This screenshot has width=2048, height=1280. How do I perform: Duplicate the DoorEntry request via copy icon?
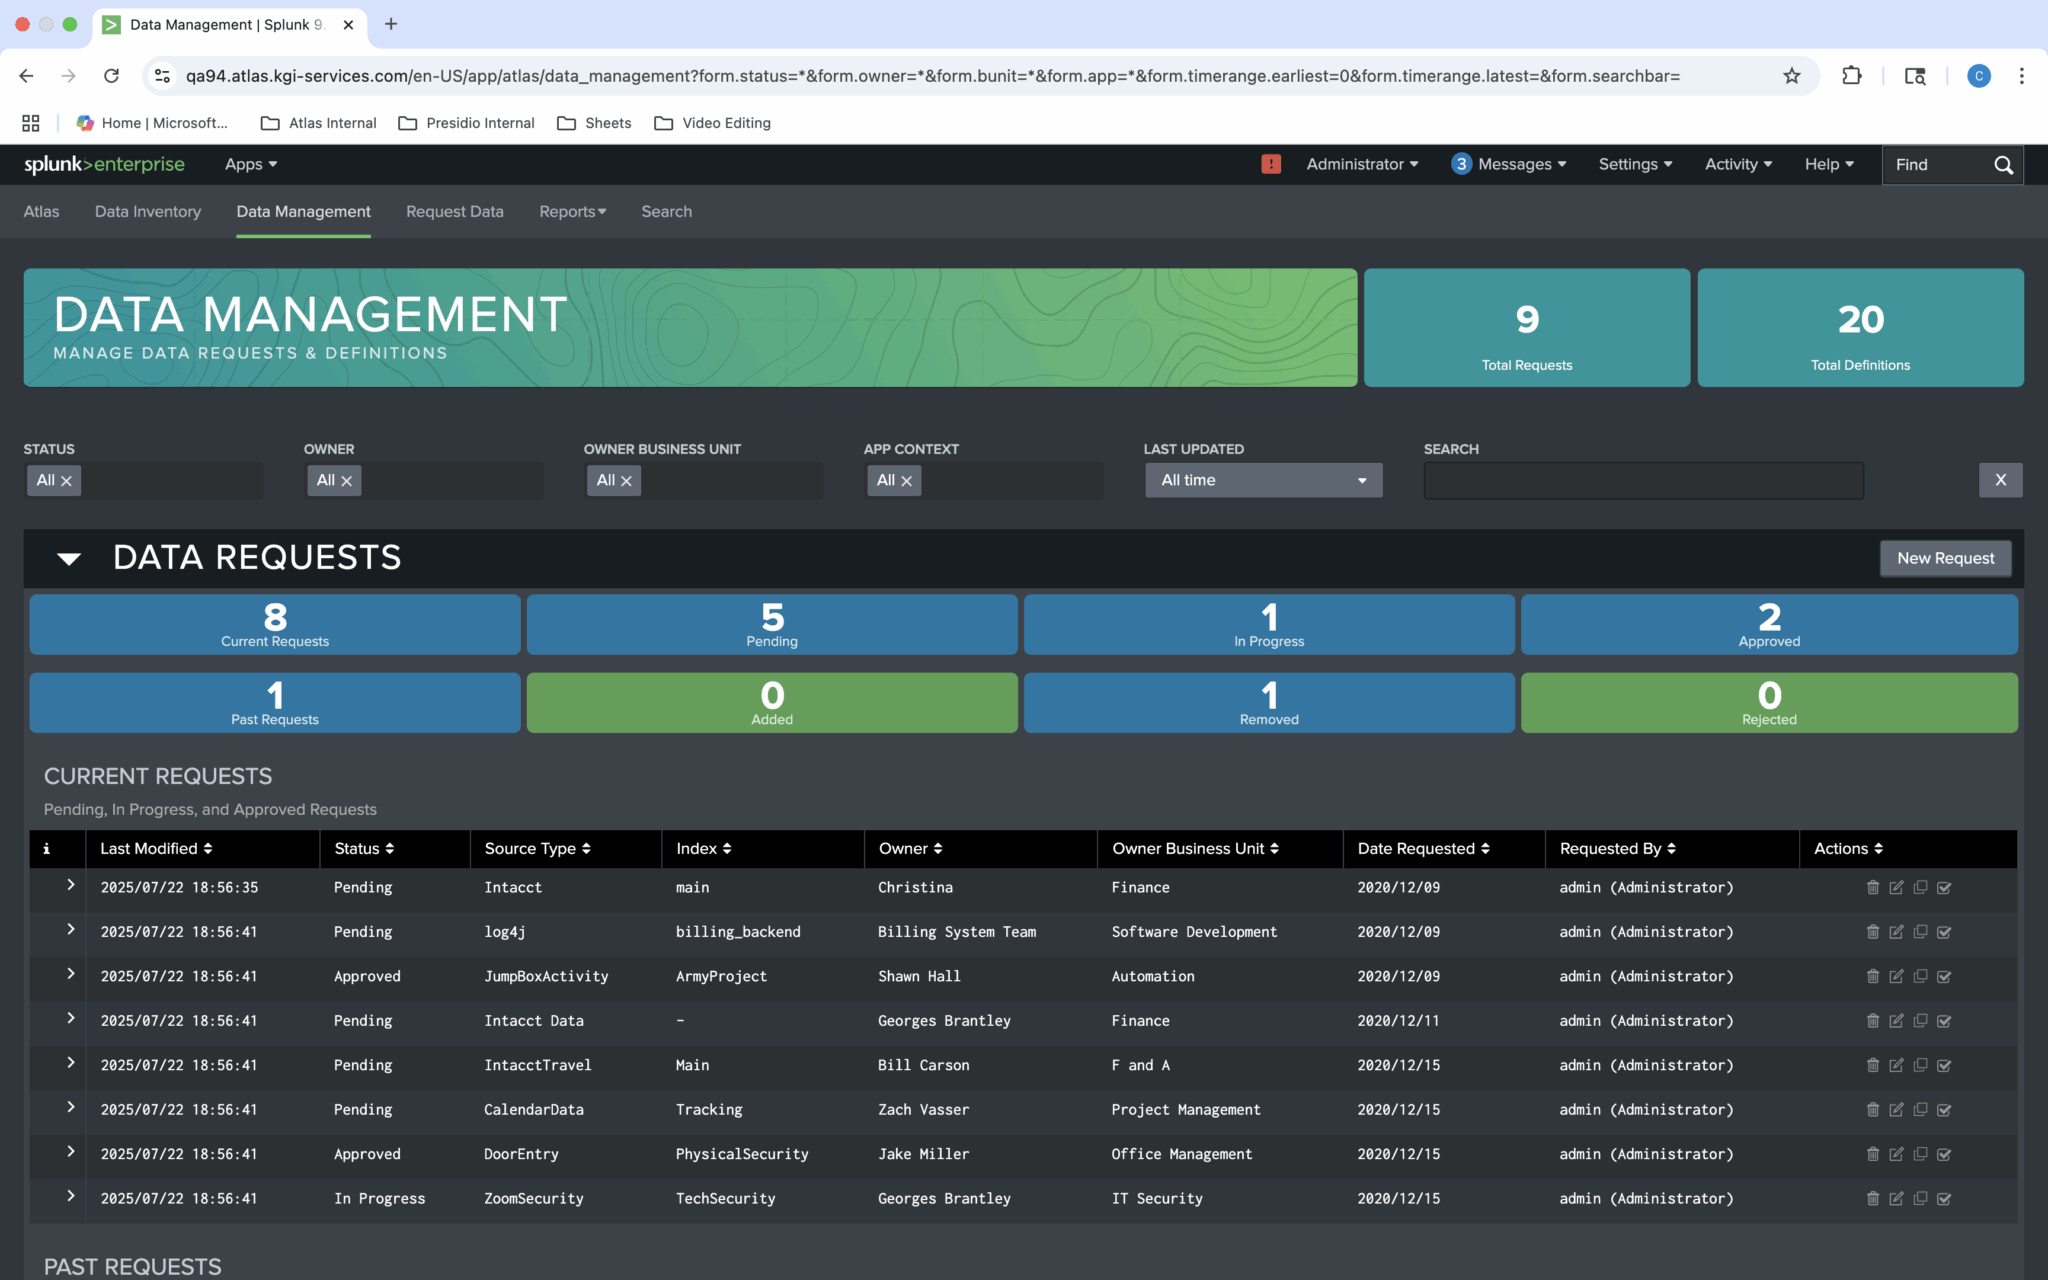[1921, 1153]
